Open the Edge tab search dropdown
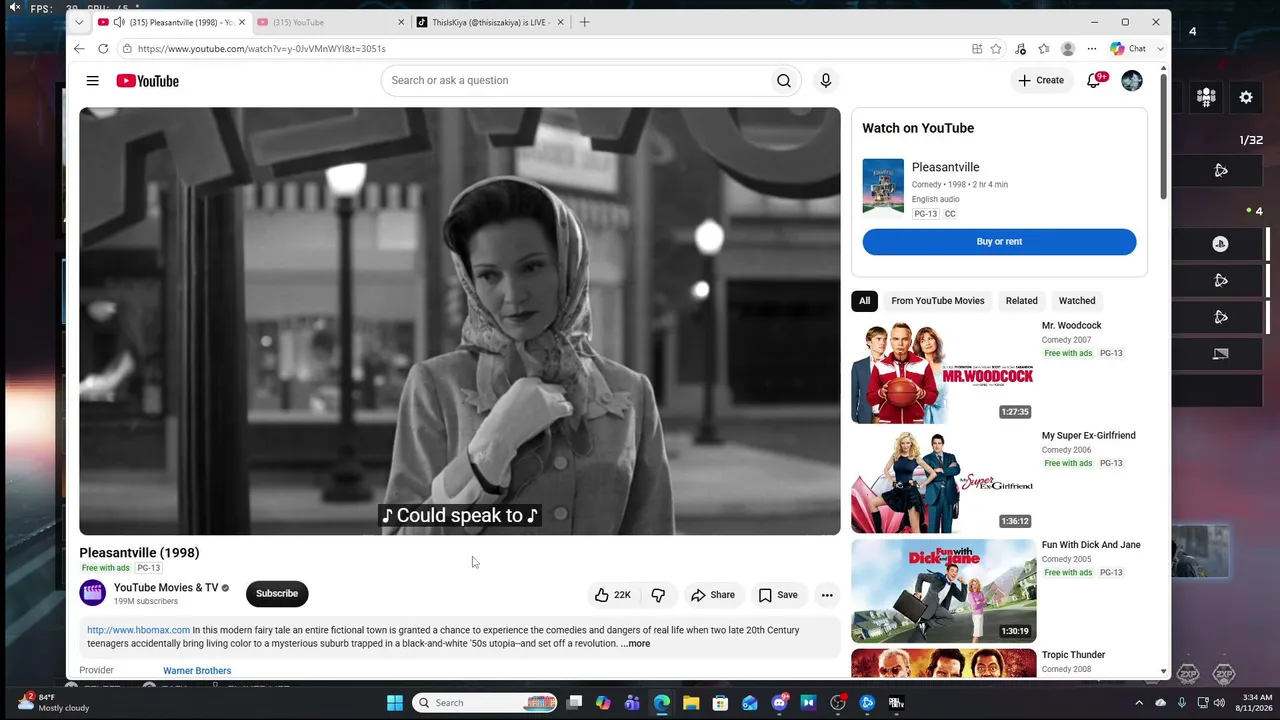The height and width of the screenshot is (720, 1280). [79, 22]
